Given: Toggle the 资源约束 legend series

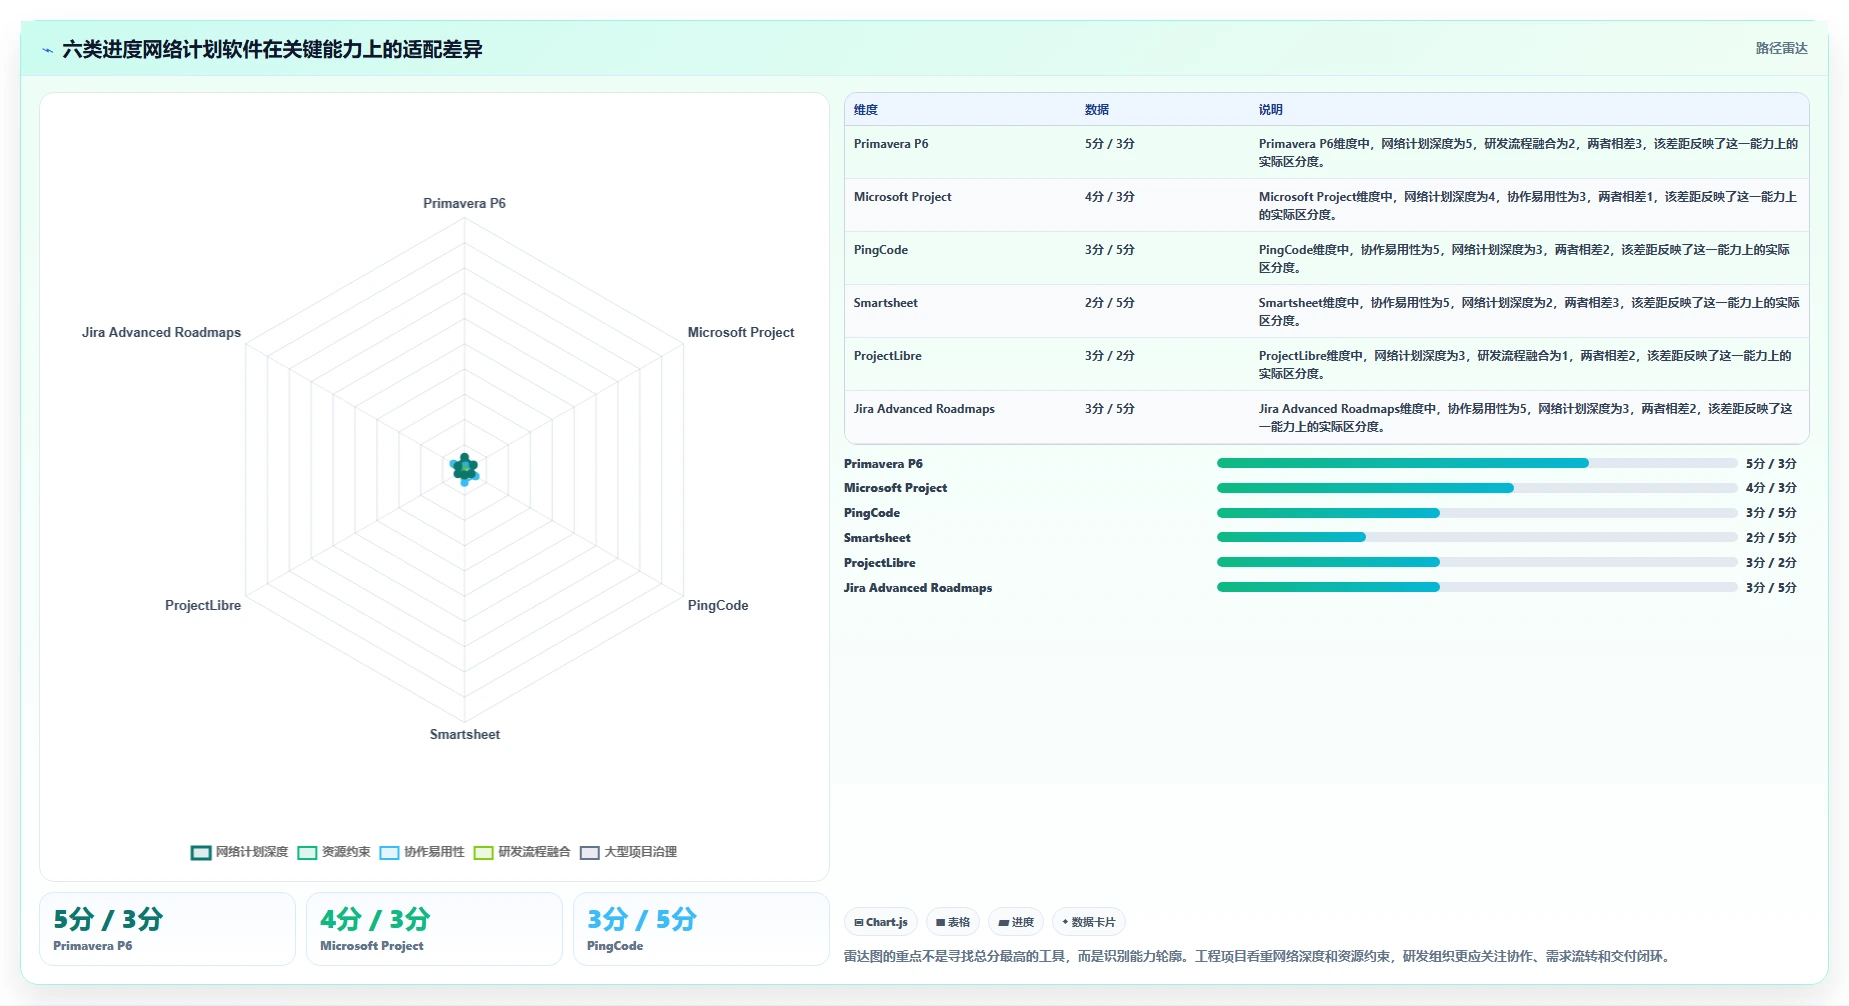Looking at the screenshot, I should click(334, 852).
